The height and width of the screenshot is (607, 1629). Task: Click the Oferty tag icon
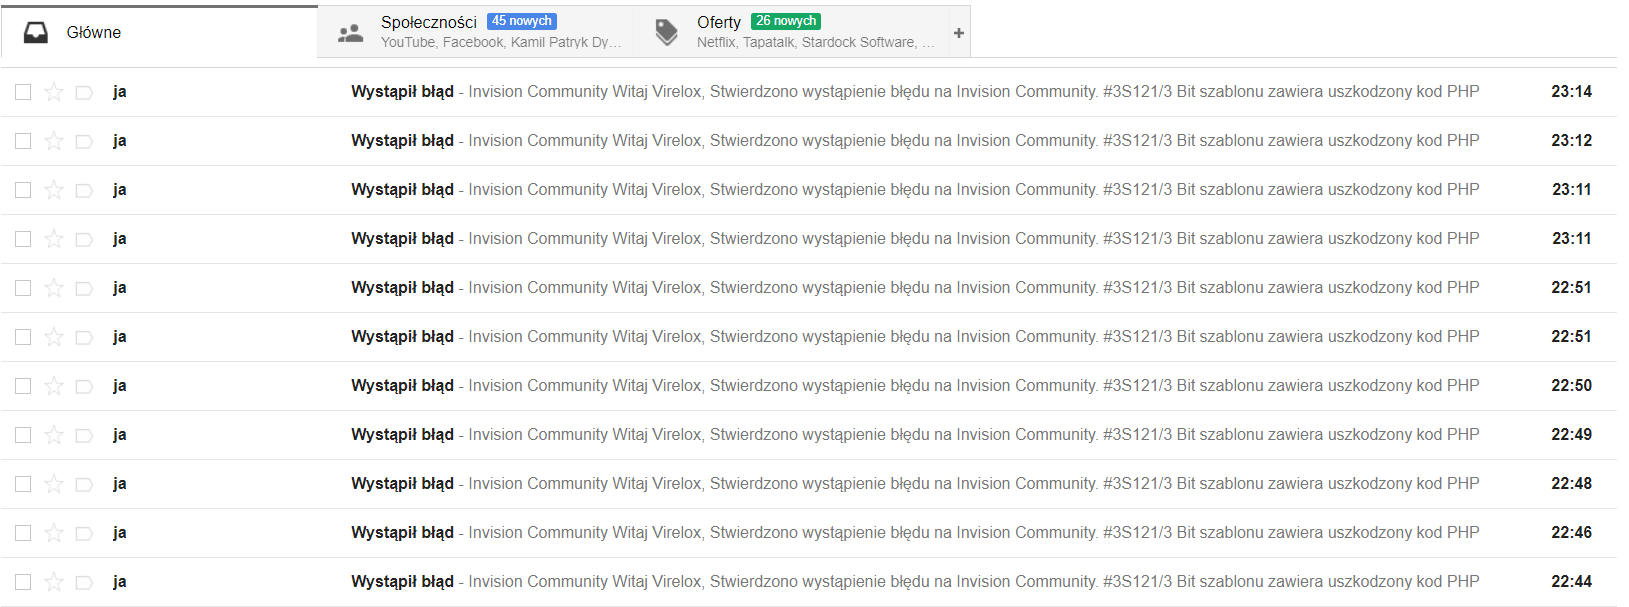point(666,33)
